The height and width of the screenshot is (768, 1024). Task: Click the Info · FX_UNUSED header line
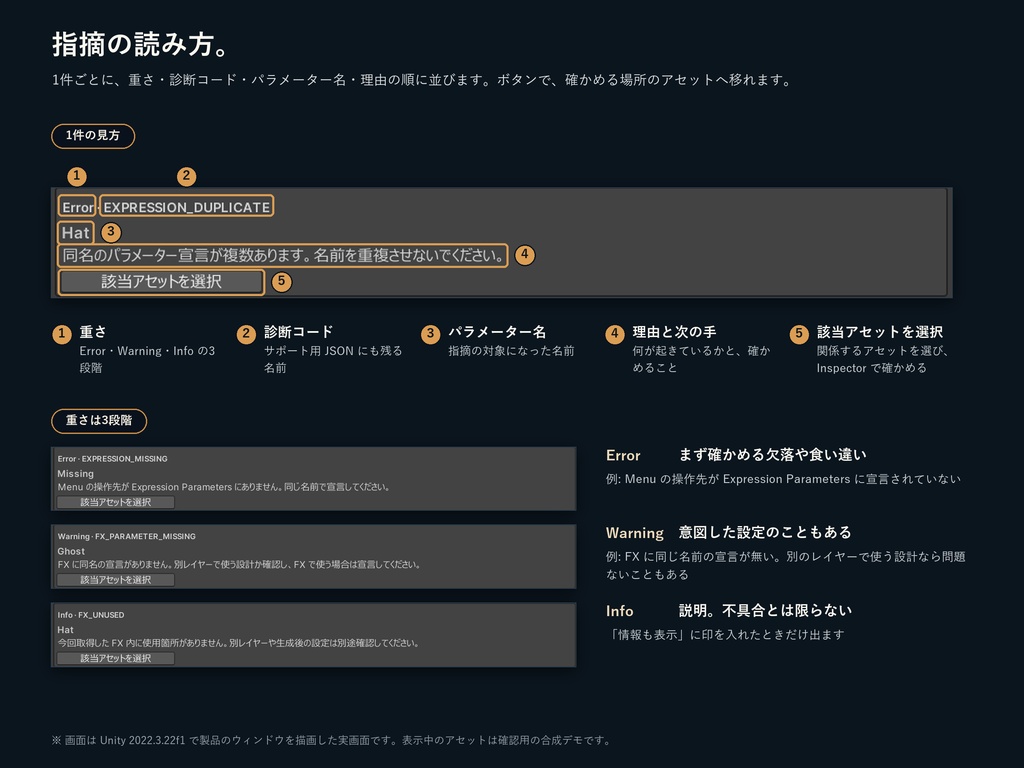90,615
